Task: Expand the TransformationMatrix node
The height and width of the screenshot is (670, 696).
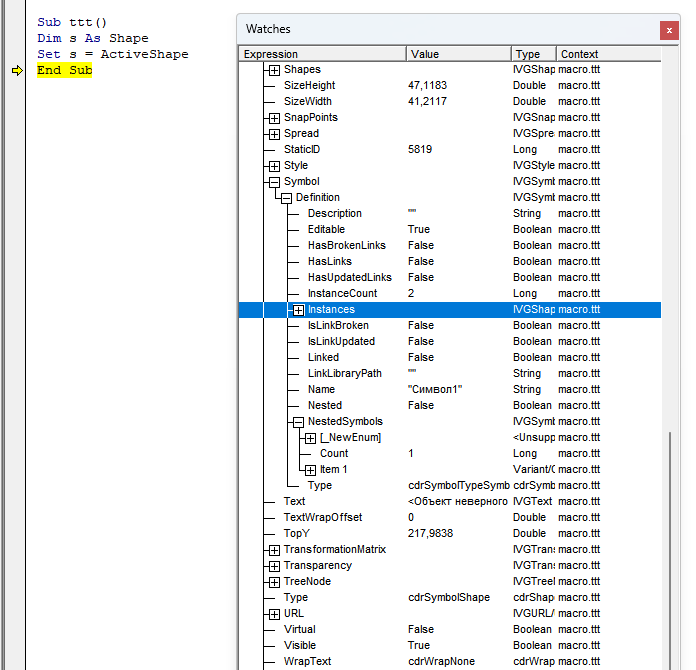Action: click(274, 550)
